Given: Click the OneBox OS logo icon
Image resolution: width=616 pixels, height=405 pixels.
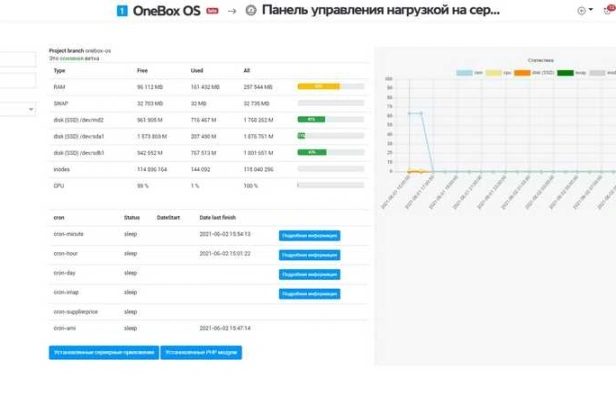Looking at the screenshot, I should coord(122,11).
